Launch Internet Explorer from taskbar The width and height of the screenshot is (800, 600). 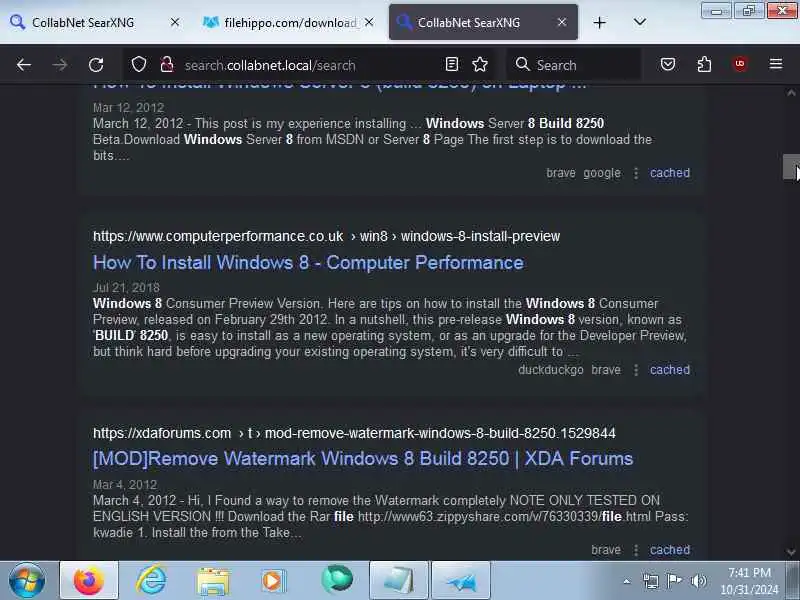point(151,580)
